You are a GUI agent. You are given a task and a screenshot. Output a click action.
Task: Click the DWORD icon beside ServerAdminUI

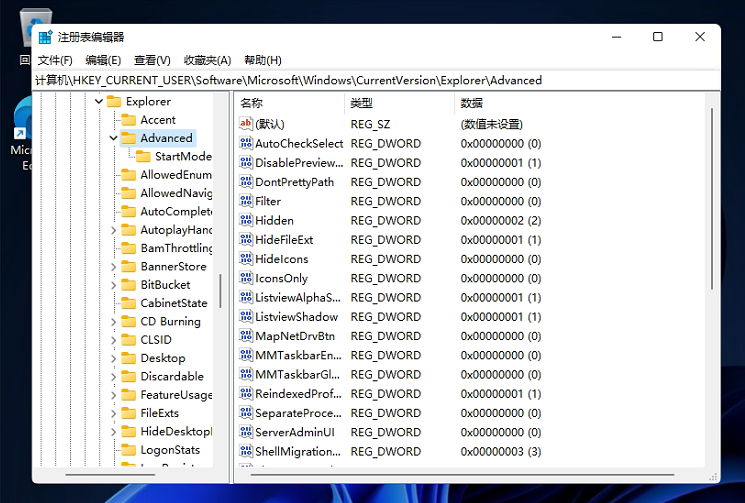[246, 432]
